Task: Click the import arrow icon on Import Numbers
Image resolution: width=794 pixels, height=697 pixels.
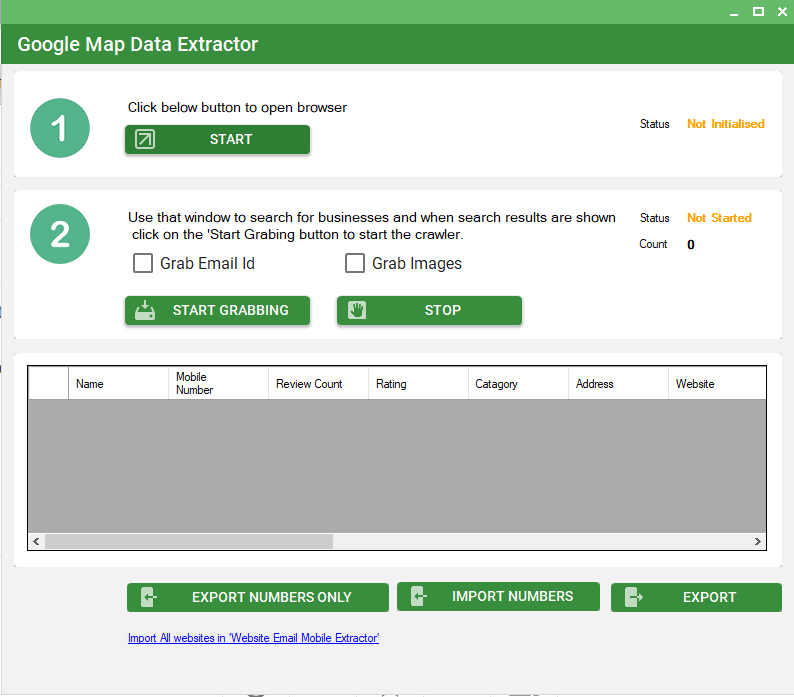Action: tap(419, 596)
